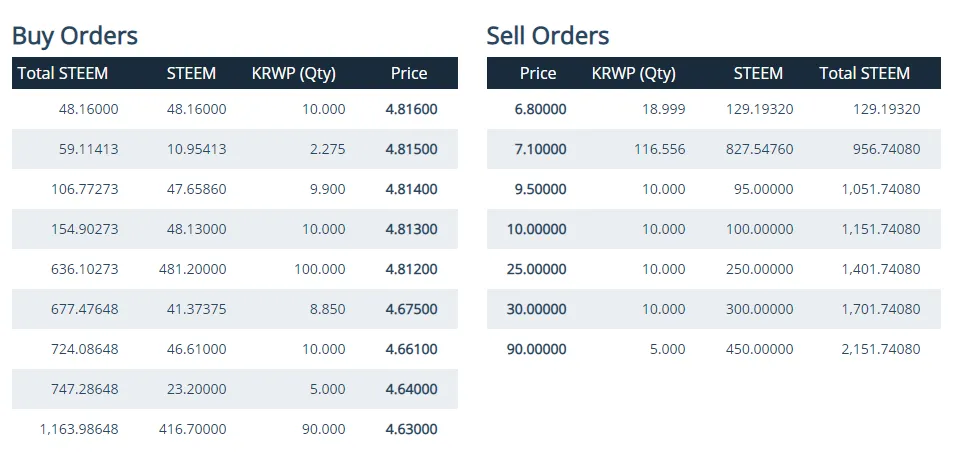The width and height of the screenshot is (963, 455).
Task: Click the Price header in Buy Orders
Action: (x=409, y=74)
